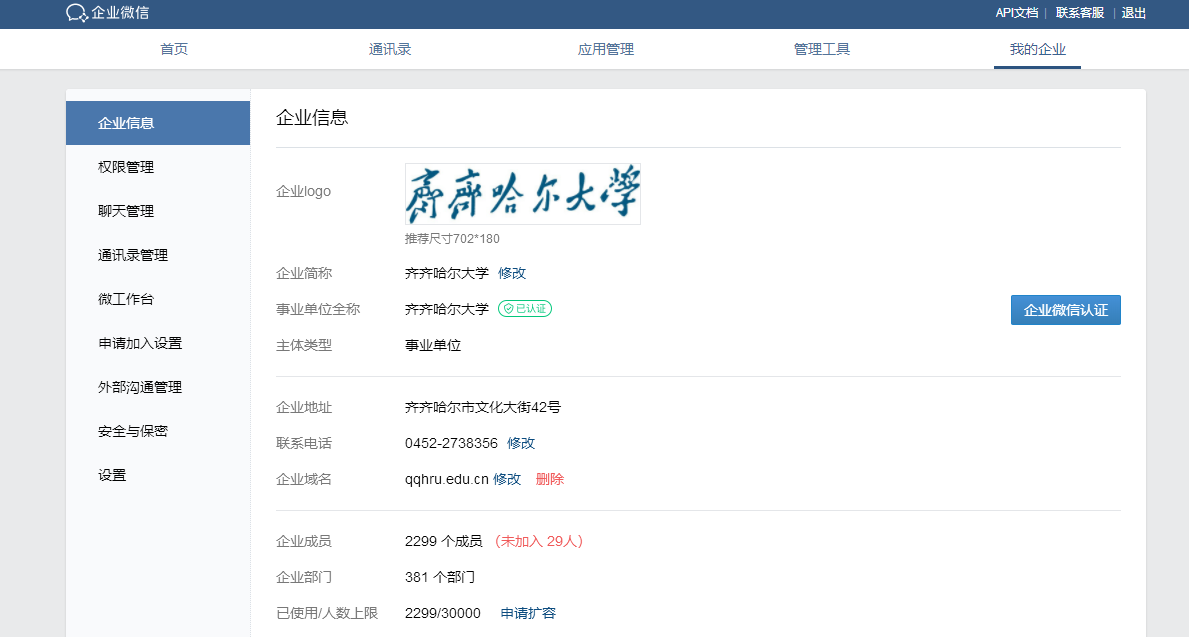Click 退出 to log out

coord(1134,13)
